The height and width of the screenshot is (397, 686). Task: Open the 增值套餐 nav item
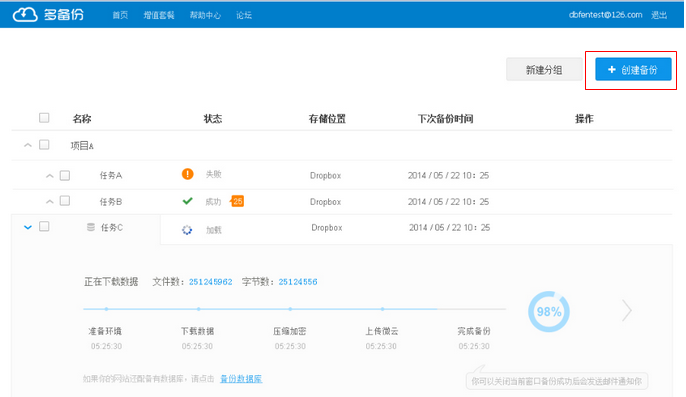coord(159,15)
